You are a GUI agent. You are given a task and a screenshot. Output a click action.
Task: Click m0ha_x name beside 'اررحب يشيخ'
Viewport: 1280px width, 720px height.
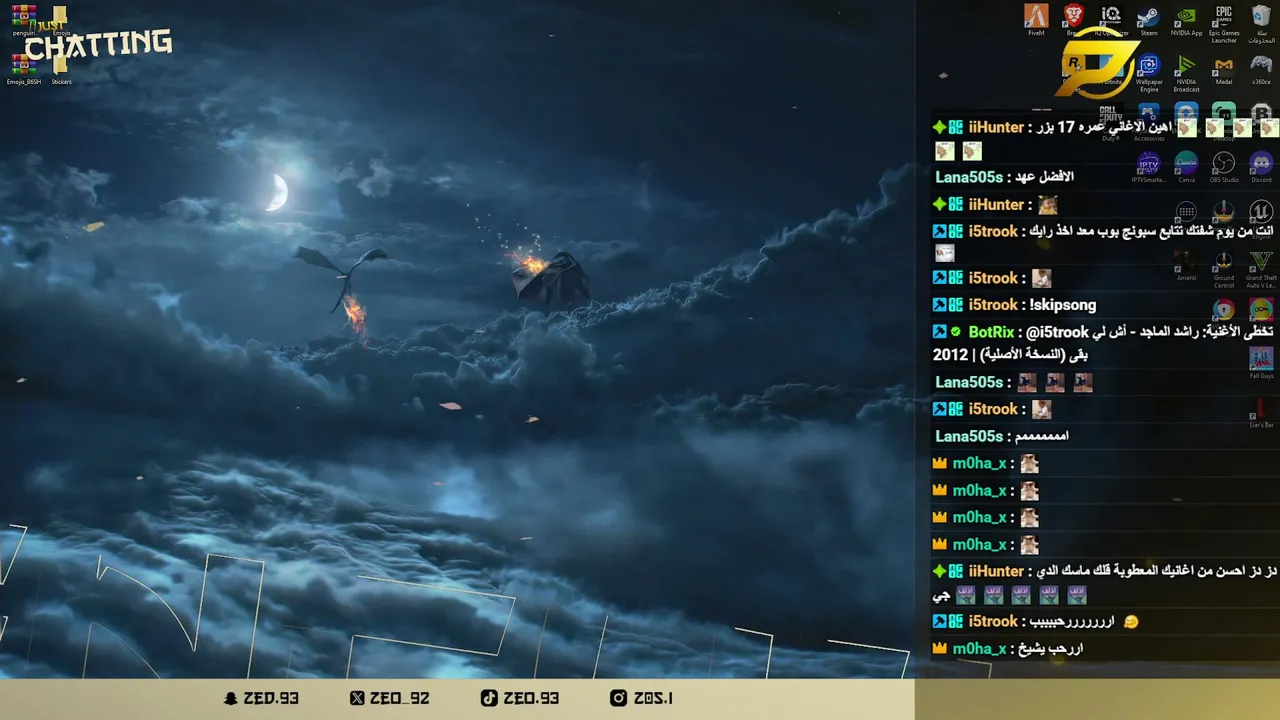[979, 649]
